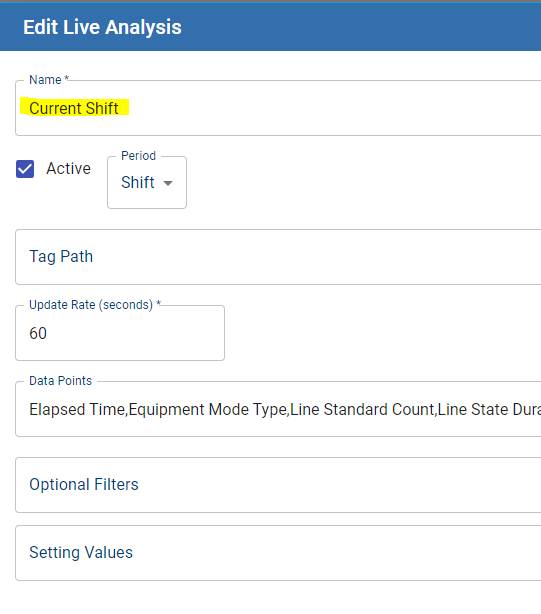Viewport: 541px width, 614px height.
Task: Select the highlighted Current Shift text
Action: tap(74, 108)
